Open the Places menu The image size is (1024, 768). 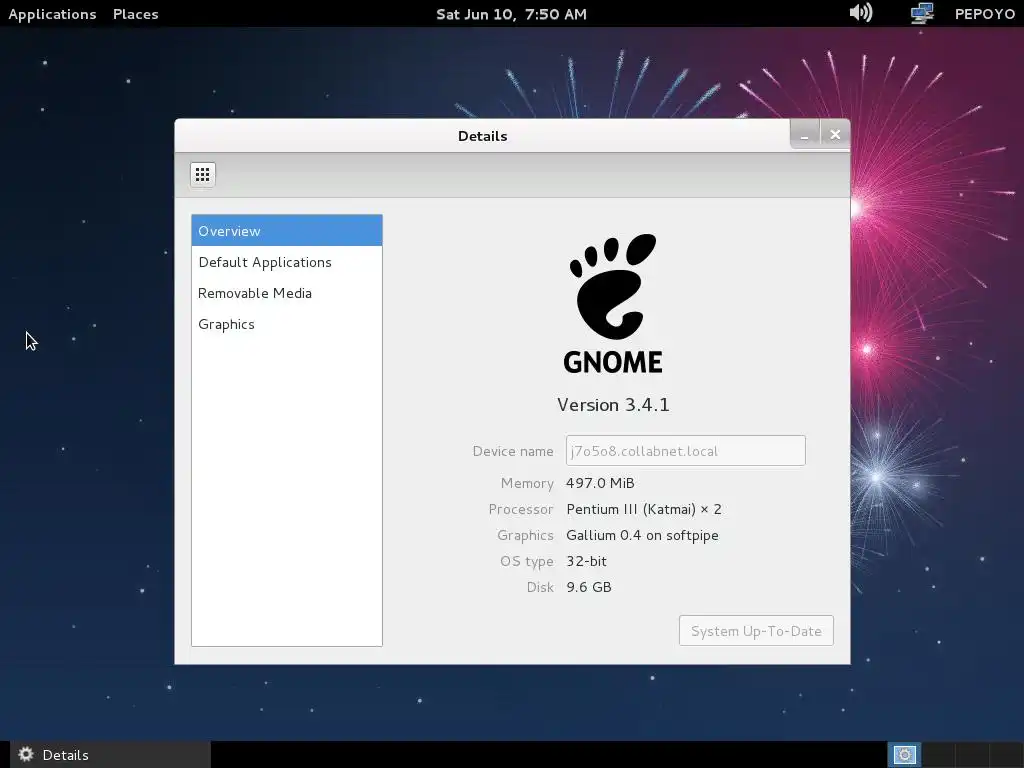[x=136, y=14]
